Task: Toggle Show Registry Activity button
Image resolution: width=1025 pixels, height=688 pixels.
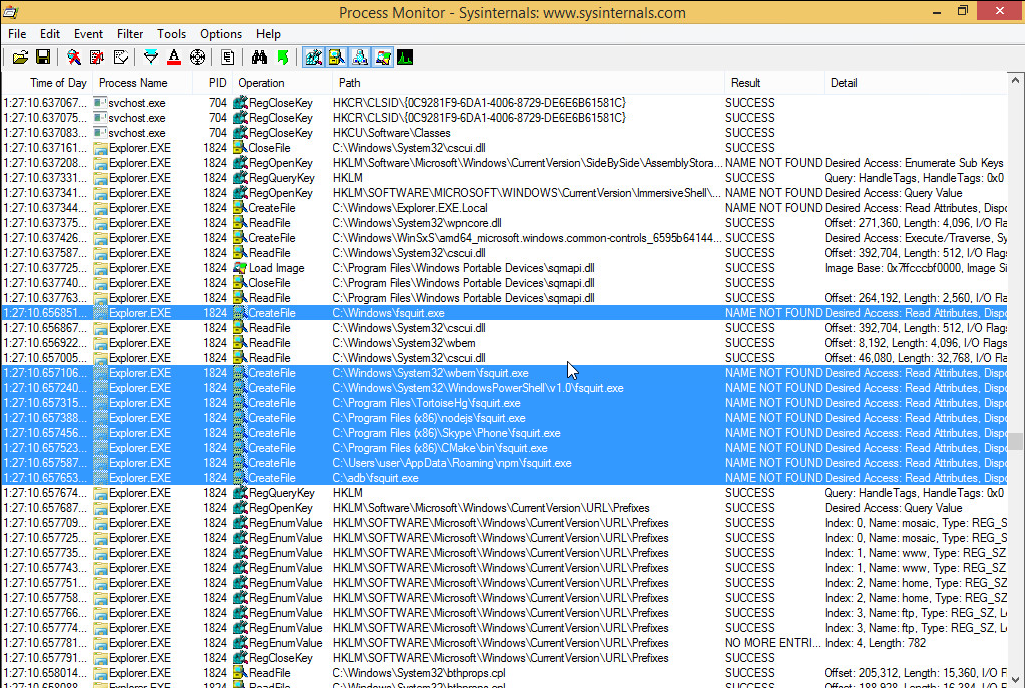Action: [314, 58]
